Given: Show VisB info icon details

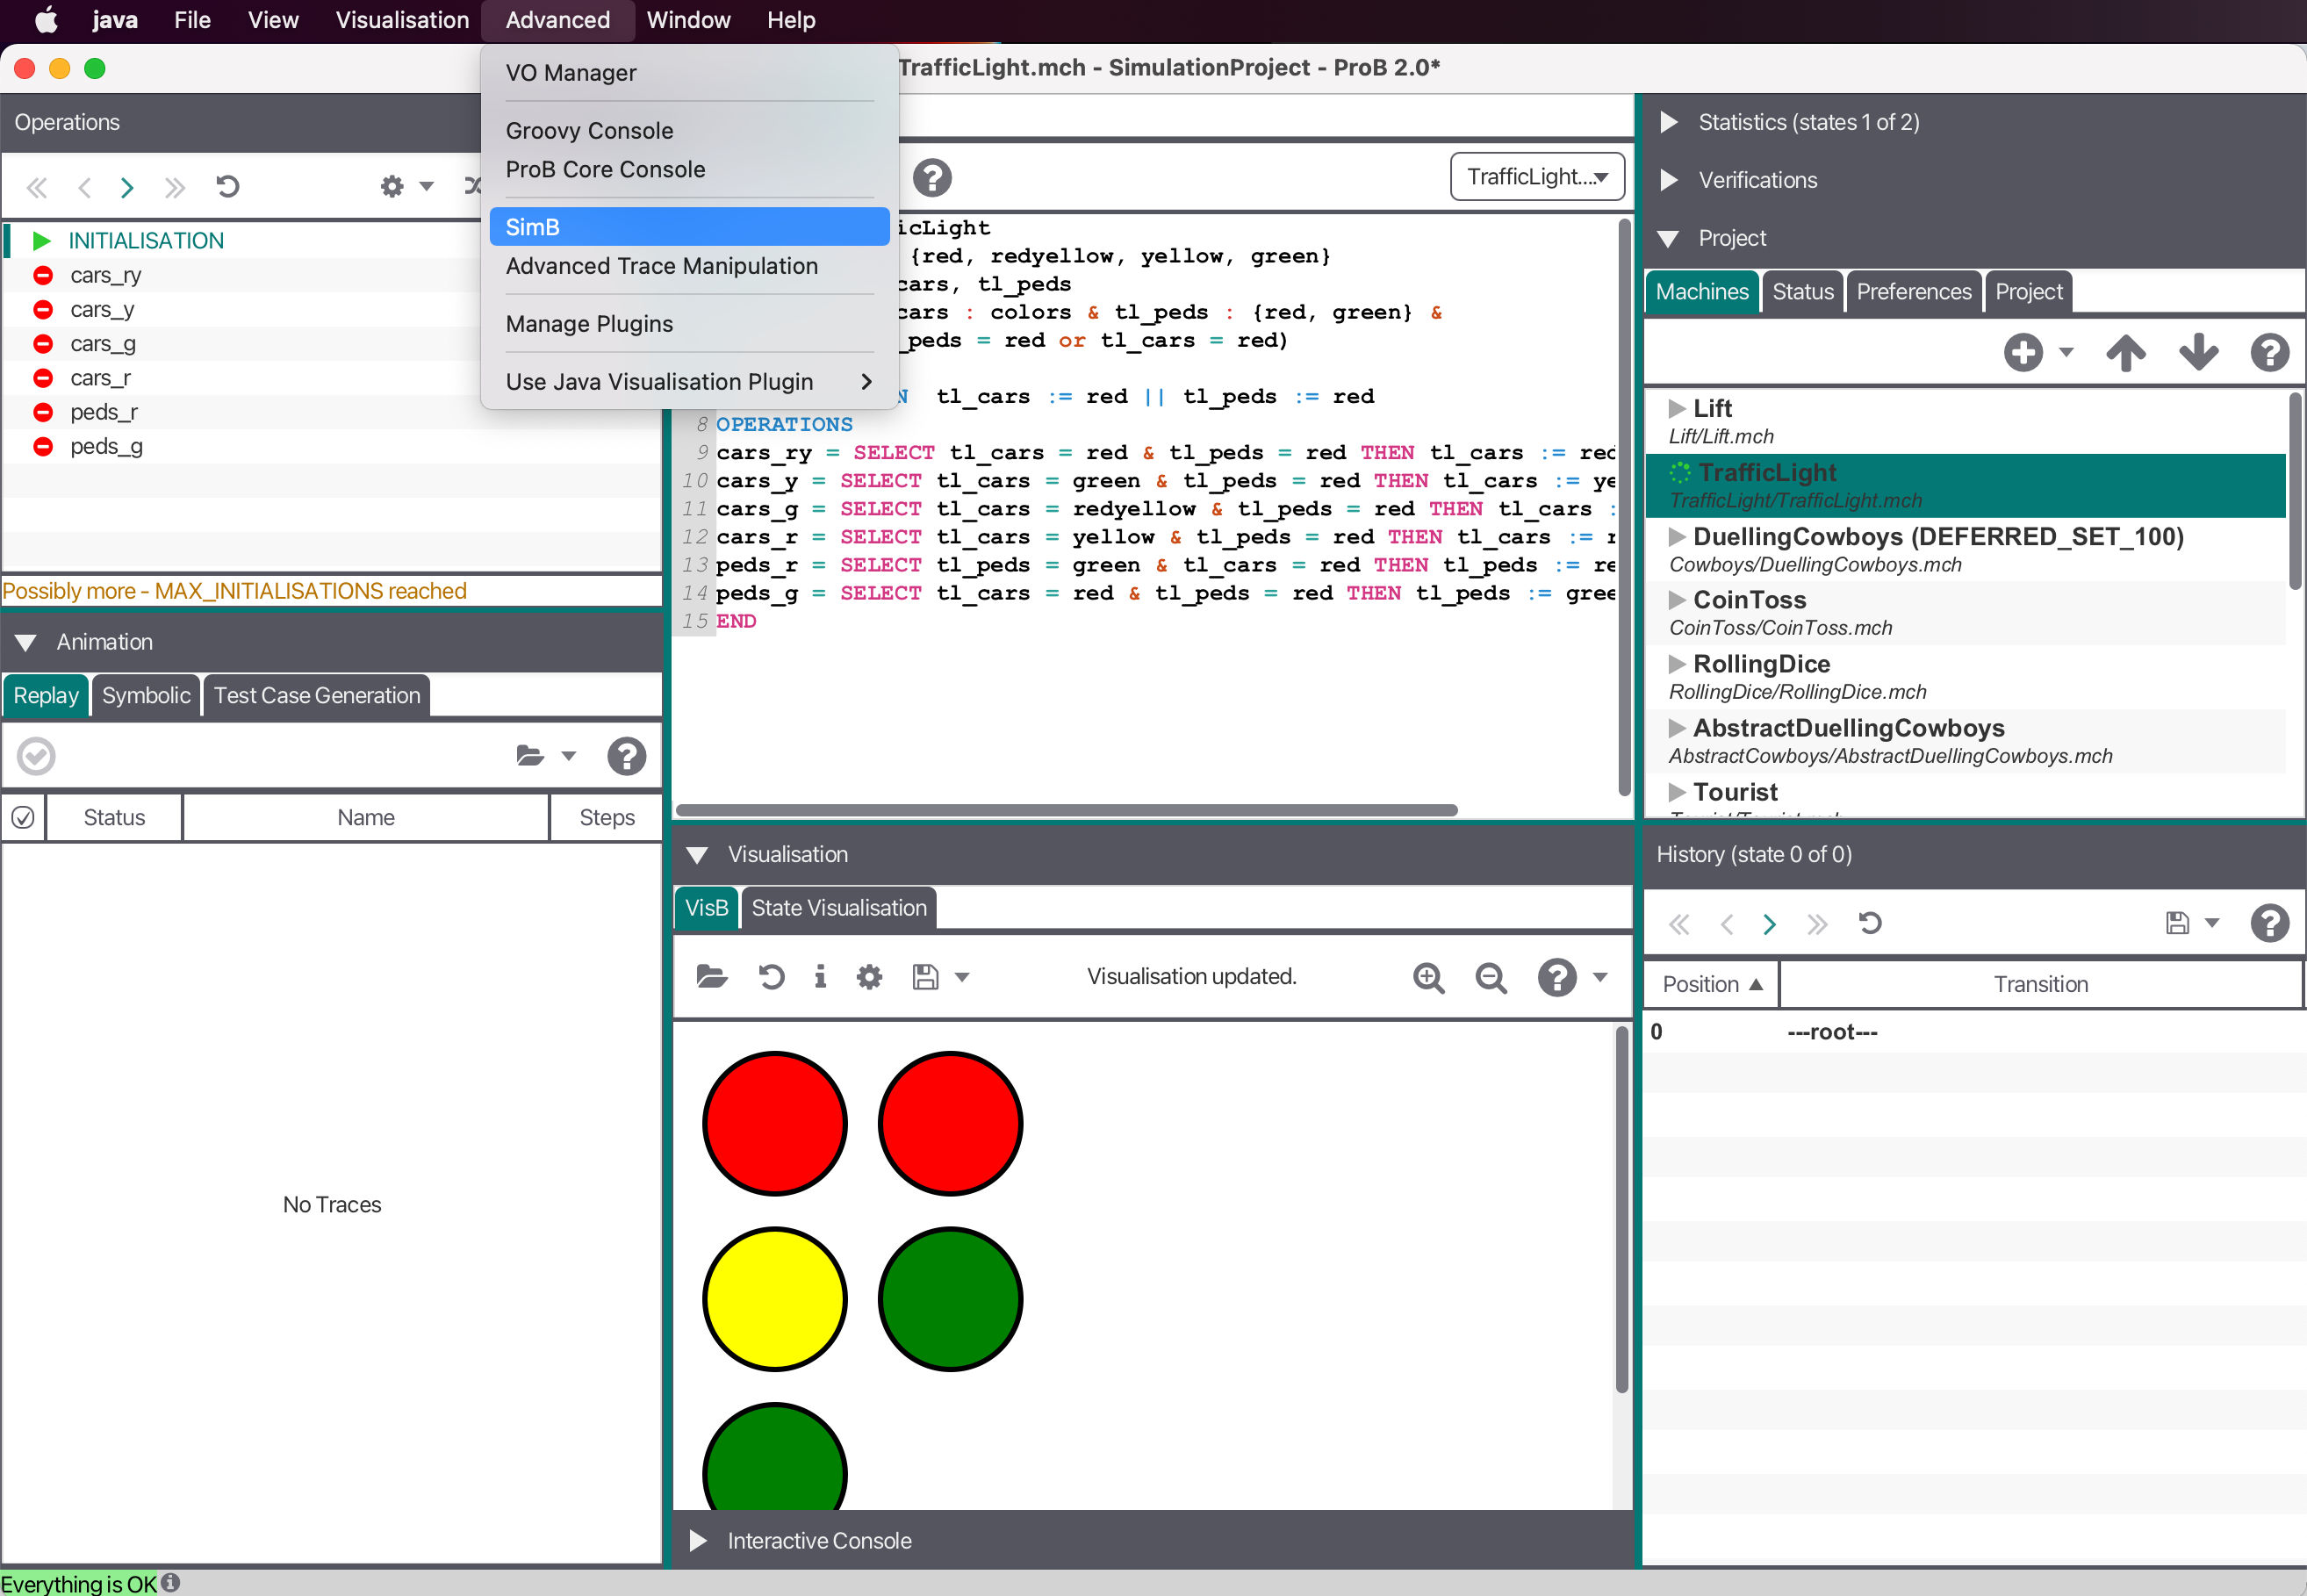Looking at the screenshot, I should pyautogui.click(x=820, y=977).
